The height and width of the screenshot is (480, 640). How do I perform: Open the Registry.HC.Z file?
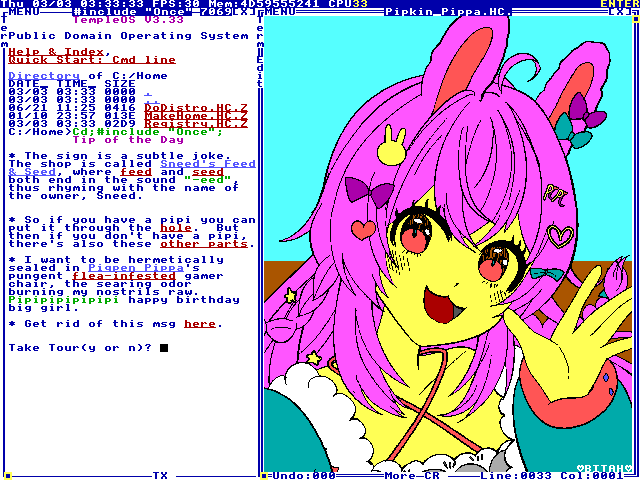click(196, 124)
